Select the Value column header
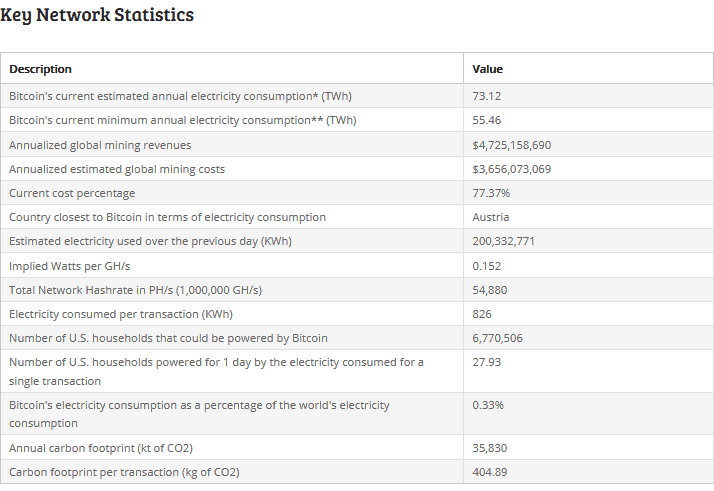The image size is (714, 491). click(488, 69)
